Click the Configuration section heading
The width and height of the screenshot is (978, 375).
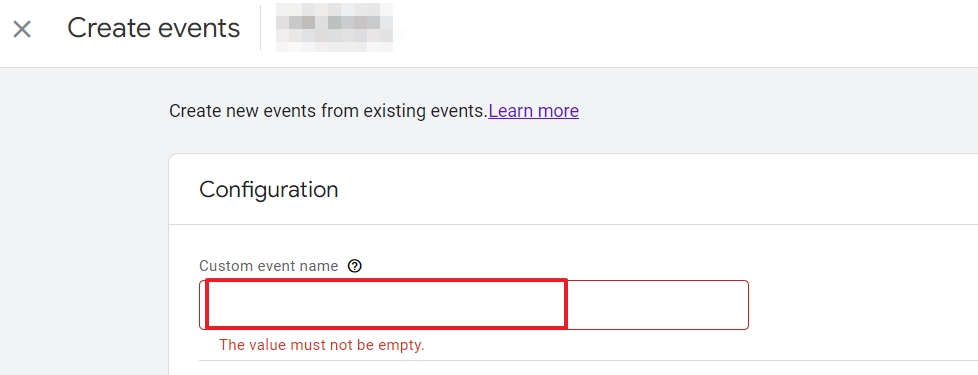pos(269,190)
